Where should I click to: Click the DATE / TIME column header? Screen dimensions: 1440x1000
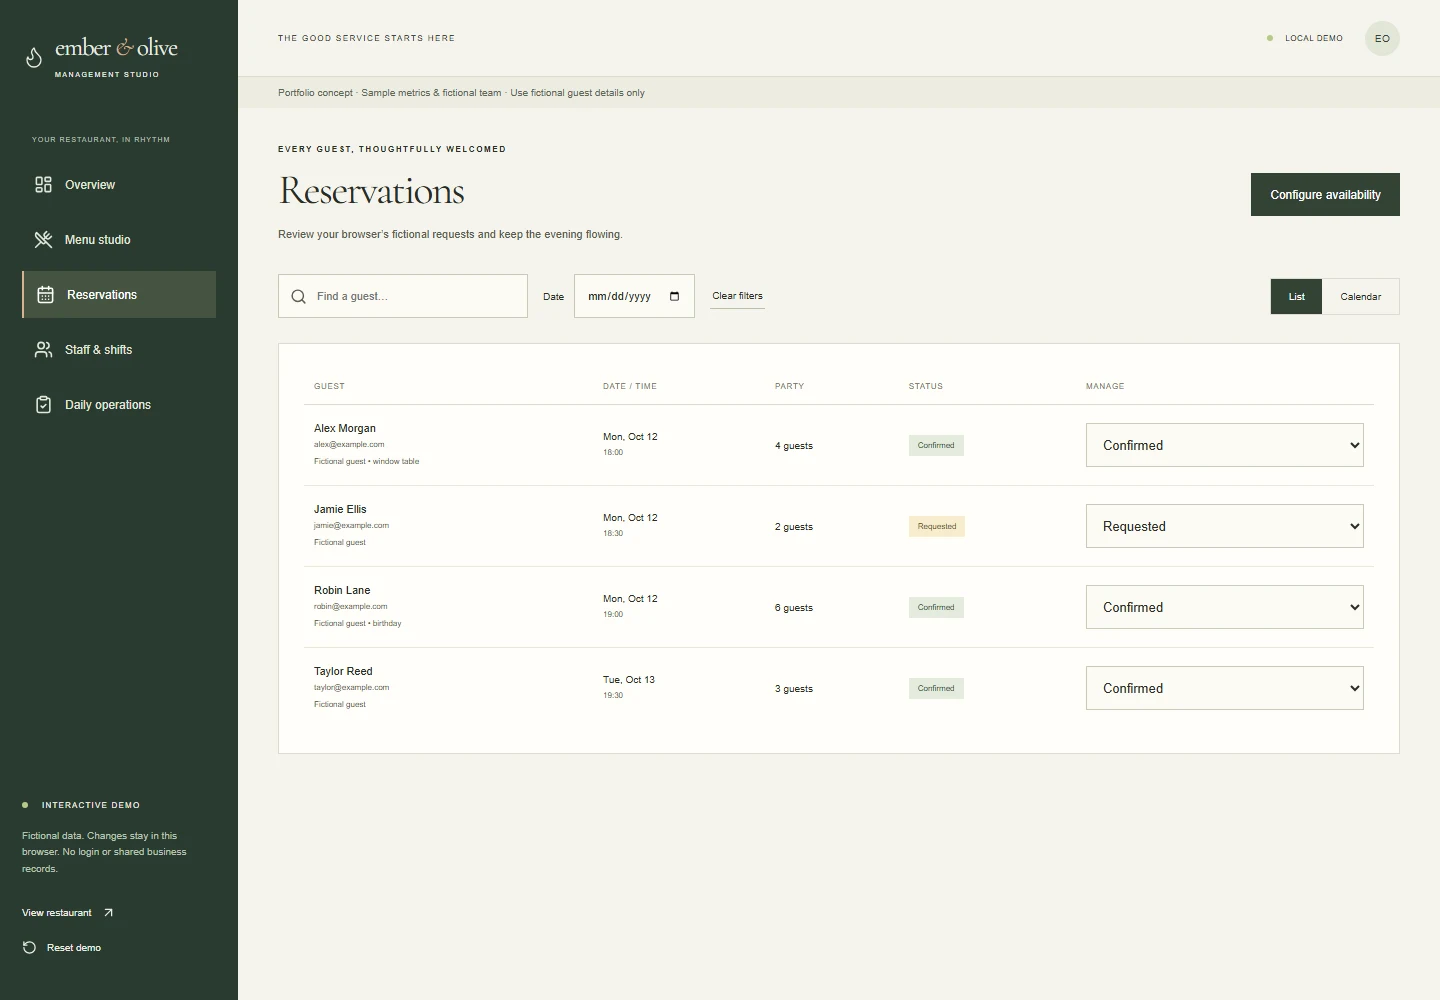[630, 386]
